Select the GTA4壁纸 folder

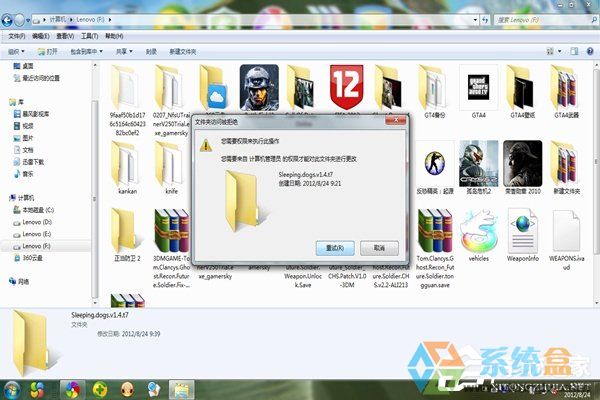click(523, 92)
